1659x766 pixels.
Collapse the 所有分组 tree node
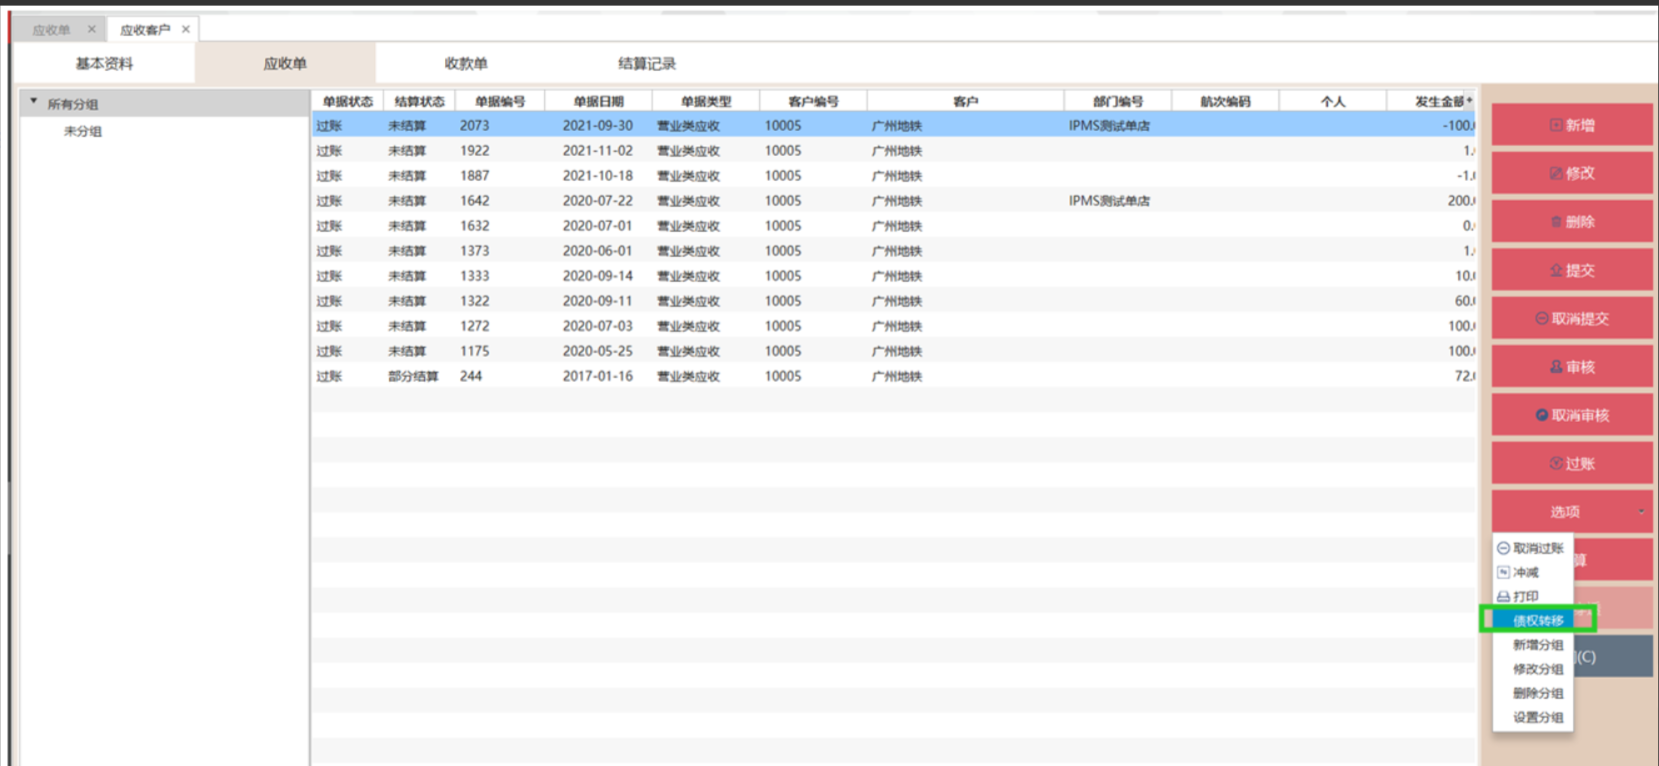point(34,102)
